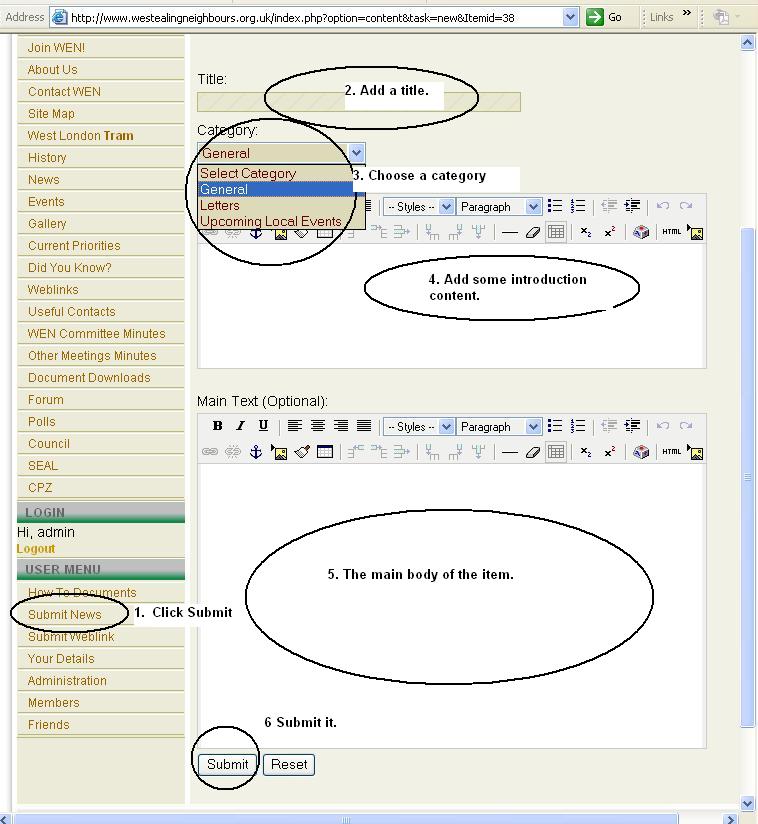The height and width of the screenshot is (824, 758).
Task: Toggle Italic in Main Text toolbar
Action: tap(240, 426)
